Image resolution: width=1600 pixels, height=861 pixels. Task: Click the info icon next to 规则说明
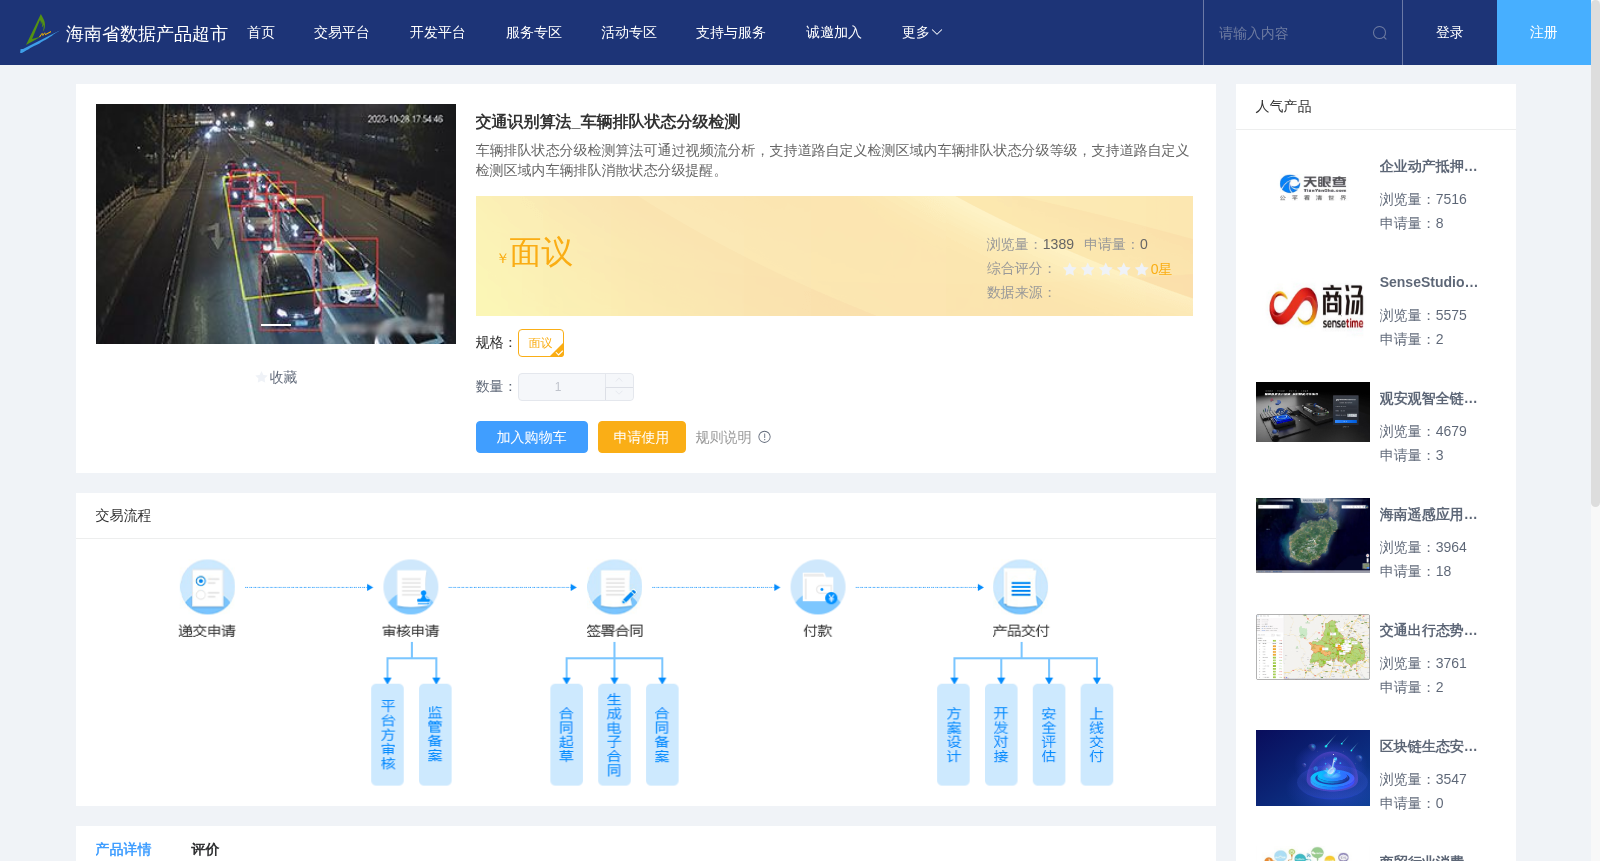(x=765, y=437)
